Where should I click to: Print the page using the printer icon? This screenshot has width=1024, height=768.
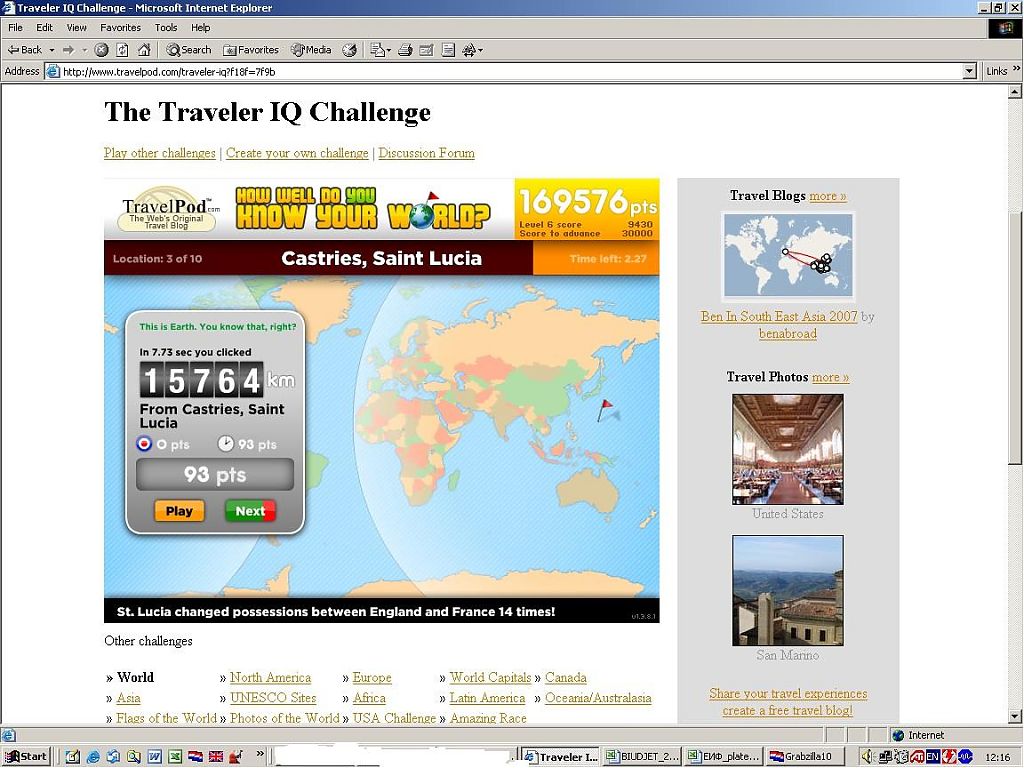tap(405, 50)
